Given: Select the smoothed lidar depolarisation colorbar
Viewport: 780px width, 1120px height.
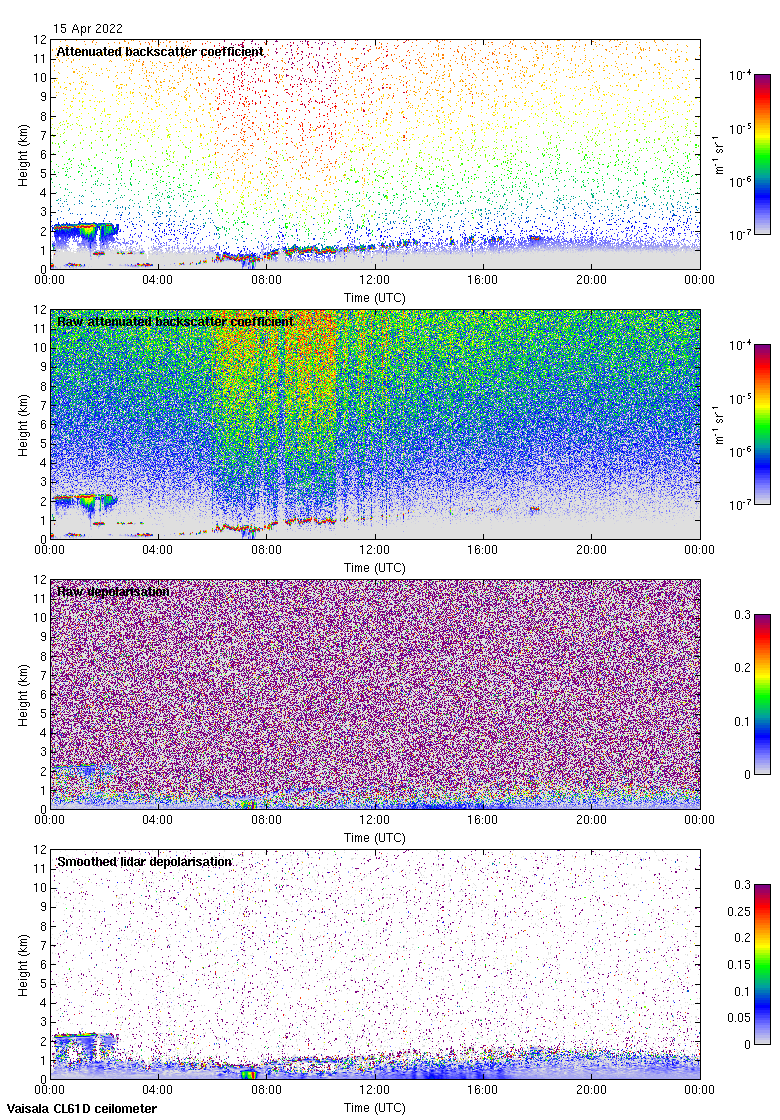Looking at the screenshot, I should pos(762,964).
